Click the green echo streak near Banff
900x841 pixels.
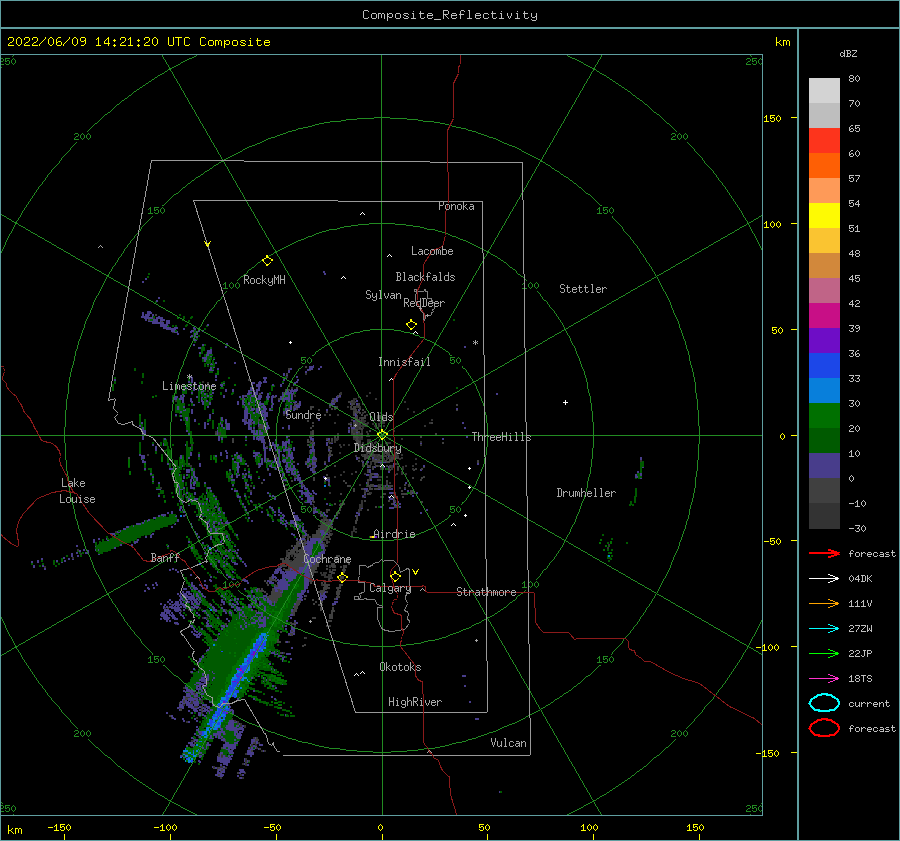tap(137, 533)
